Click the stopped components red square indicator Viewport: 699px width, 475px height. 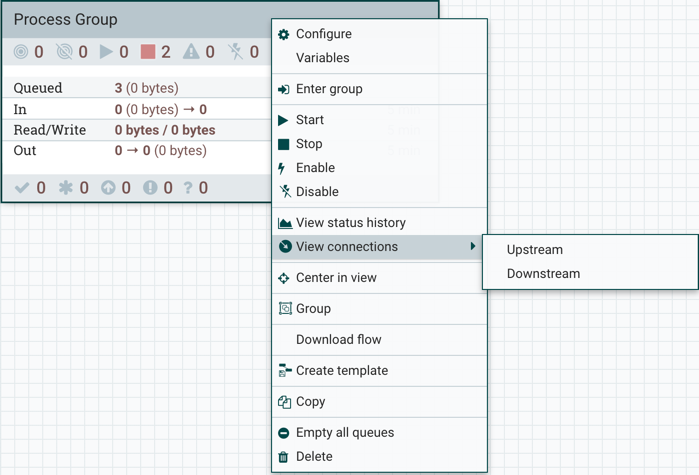point(148,52)
